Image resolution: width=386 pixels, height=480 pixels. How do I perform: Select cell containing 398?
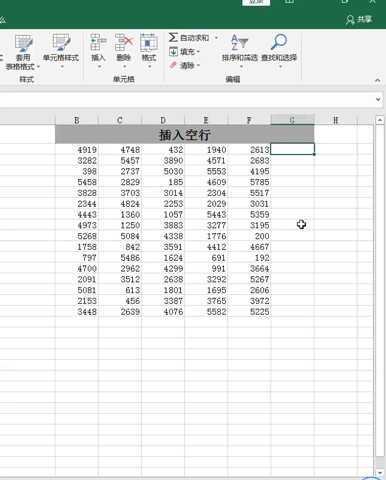77,171
